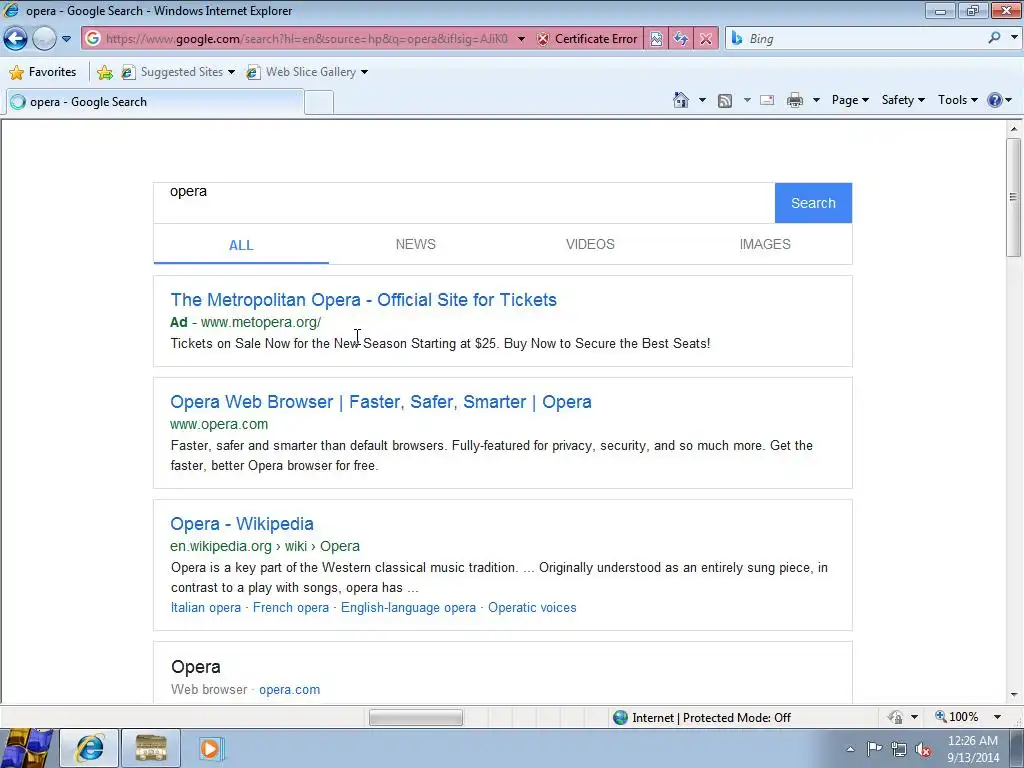Click the RSS Feeds icon
The width and height of the screenshot is (1024, 768).
725,100
